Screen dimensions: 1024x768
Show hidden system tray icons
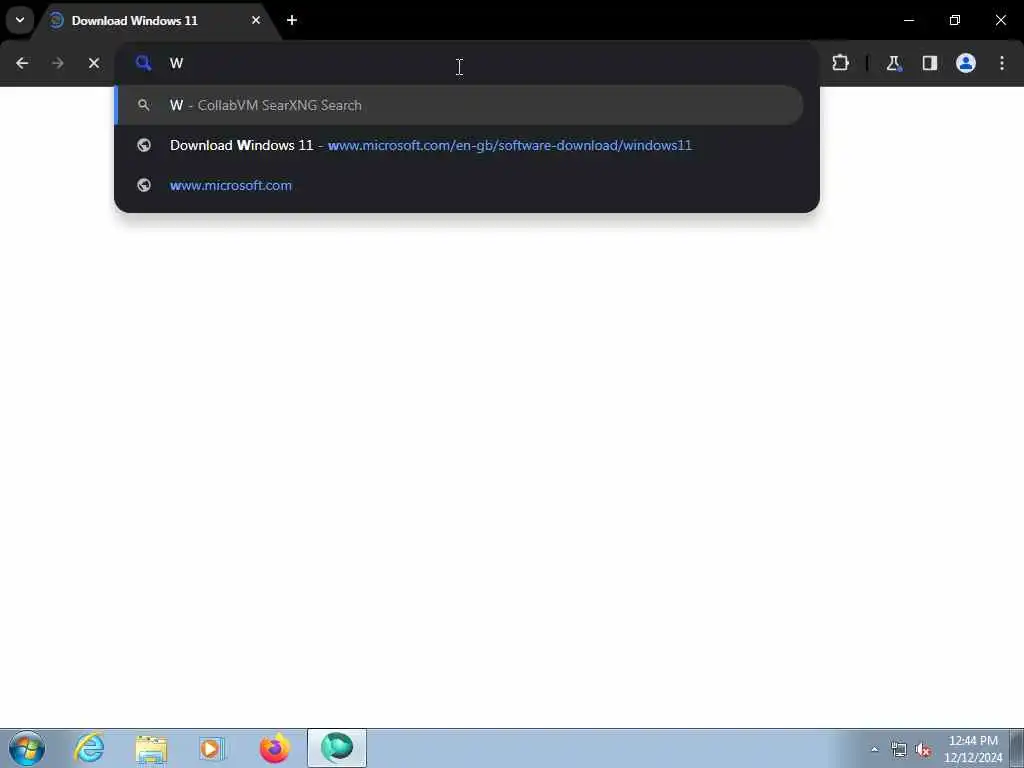point(874,750)
